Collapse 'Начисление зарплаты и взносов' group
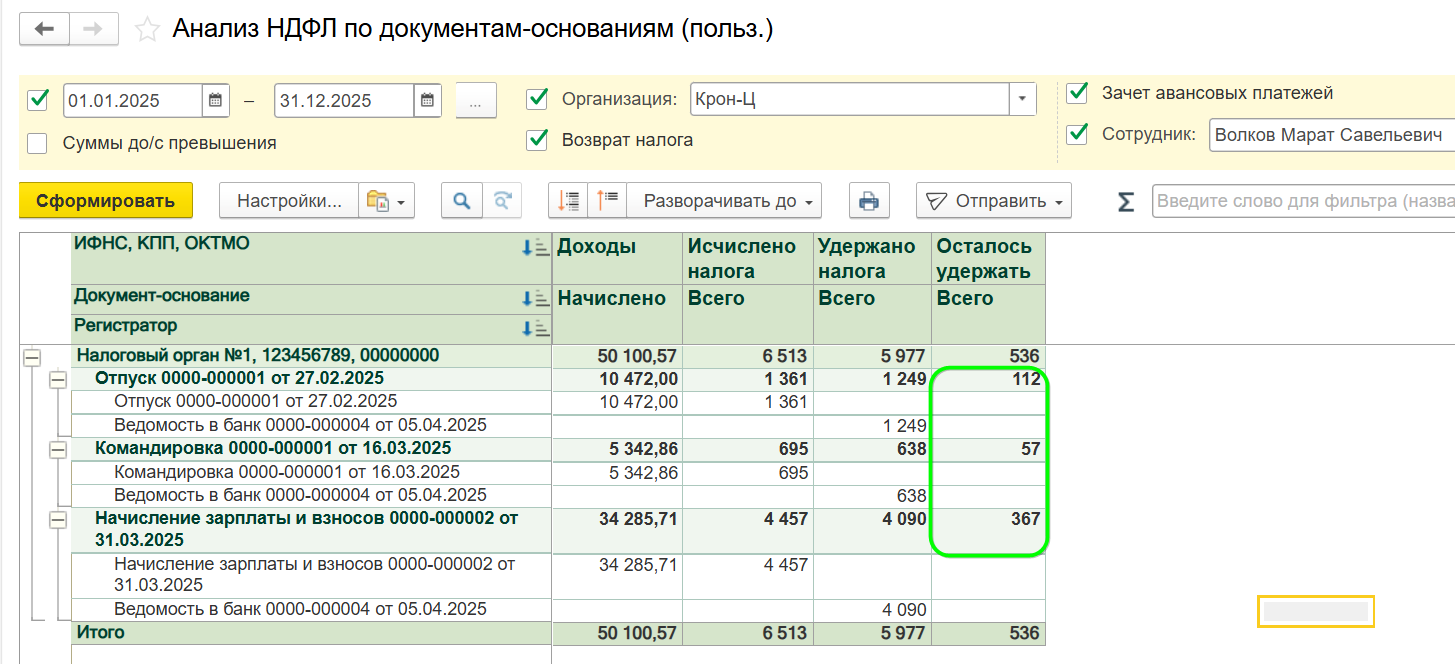This screenshot has height=664, width=1455. [x=58, y=519]
